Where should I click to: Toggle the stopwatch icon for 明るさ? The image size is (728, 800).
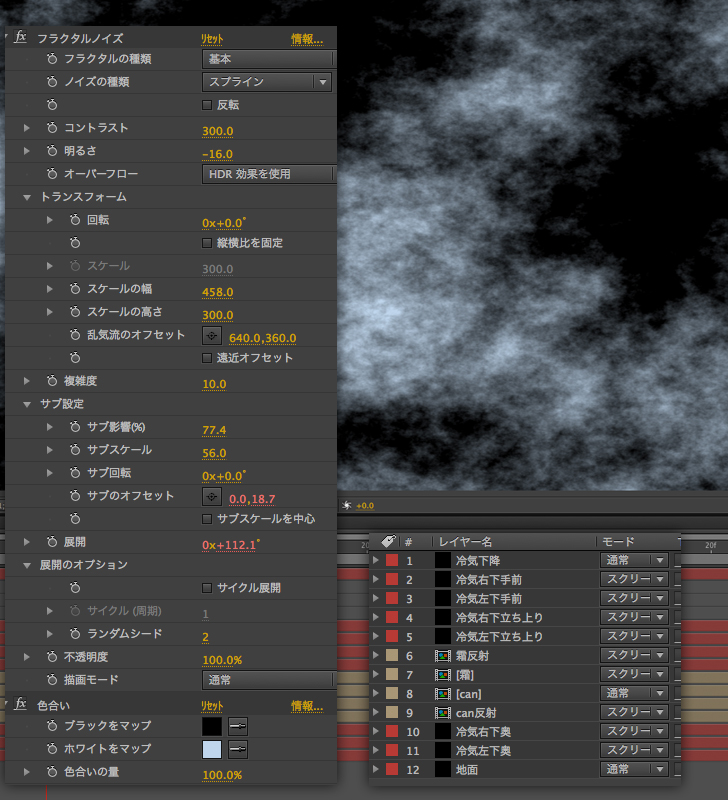52,152
